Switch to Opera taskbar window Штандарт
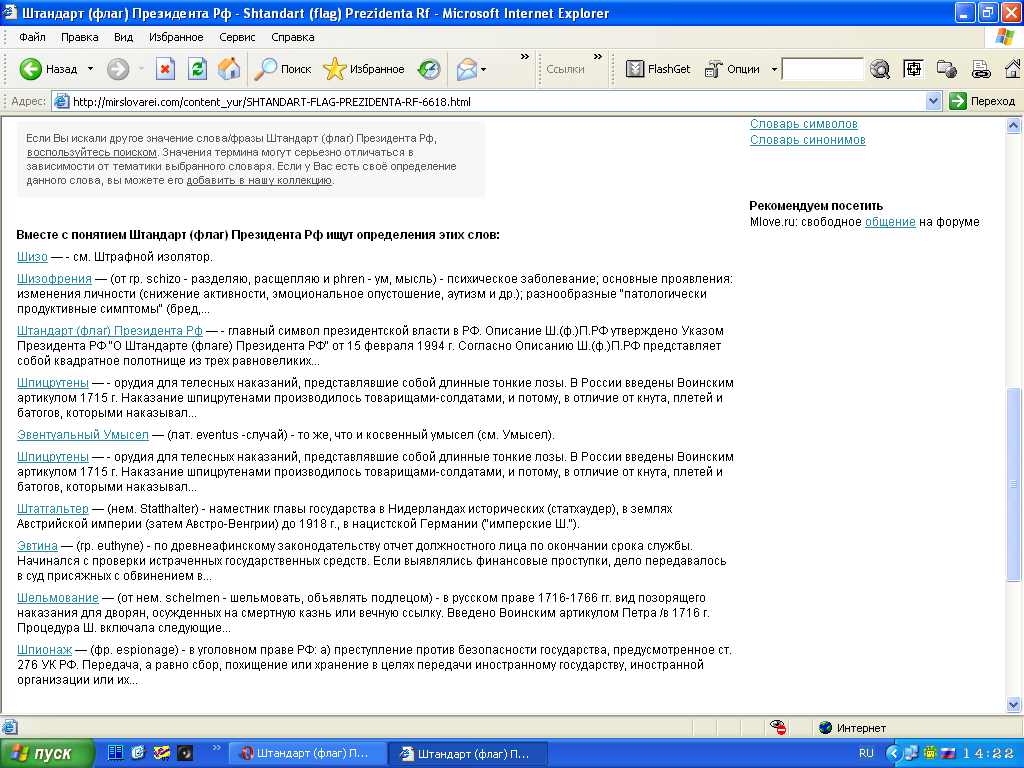This screenshot has height=768, width=1024. tap(307, 754)
